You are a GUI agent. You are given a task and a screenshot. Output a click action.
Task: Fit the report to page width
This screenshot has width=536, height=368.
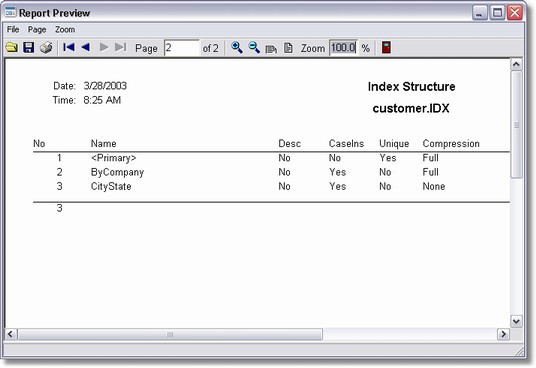point(271,48)
